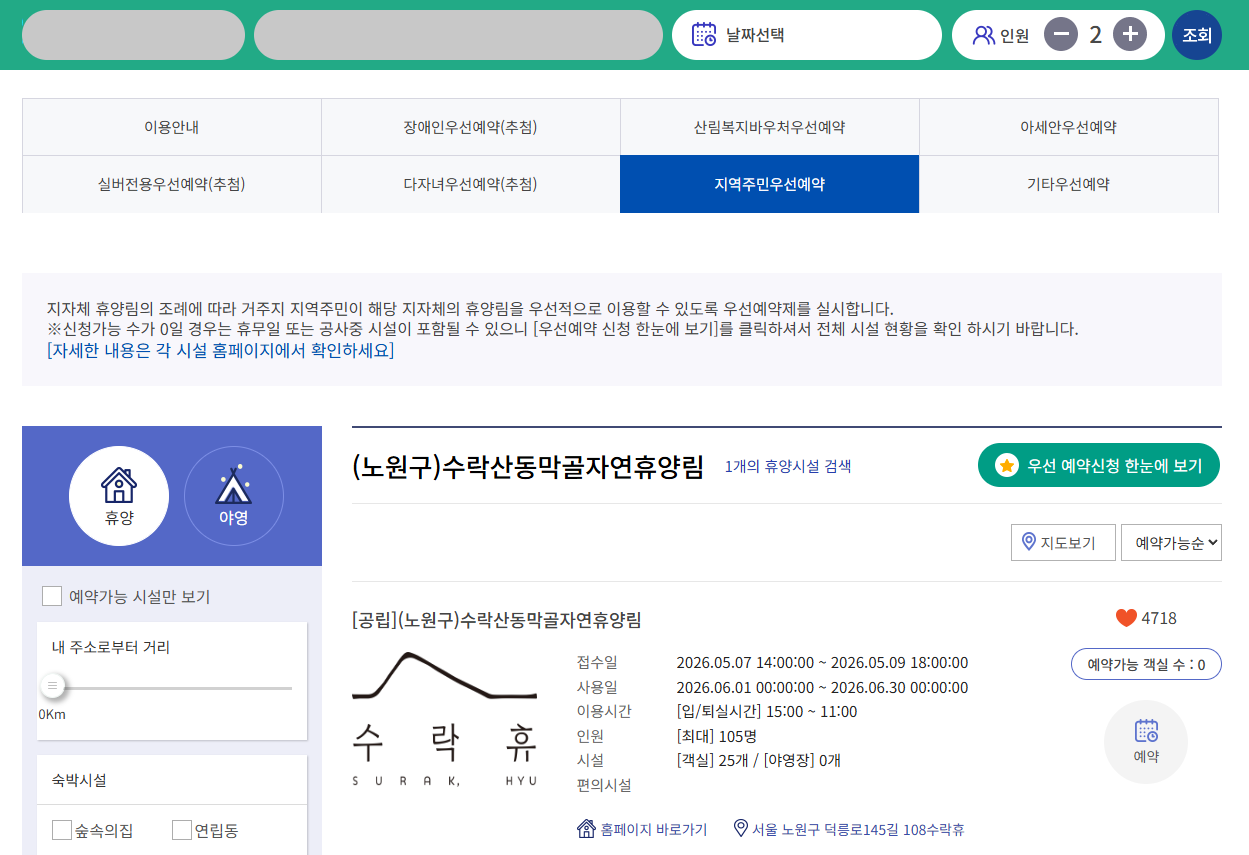1249x855 pixels.
Task: Check the 연립동 checkbox
Action: (x=182, y=830)
